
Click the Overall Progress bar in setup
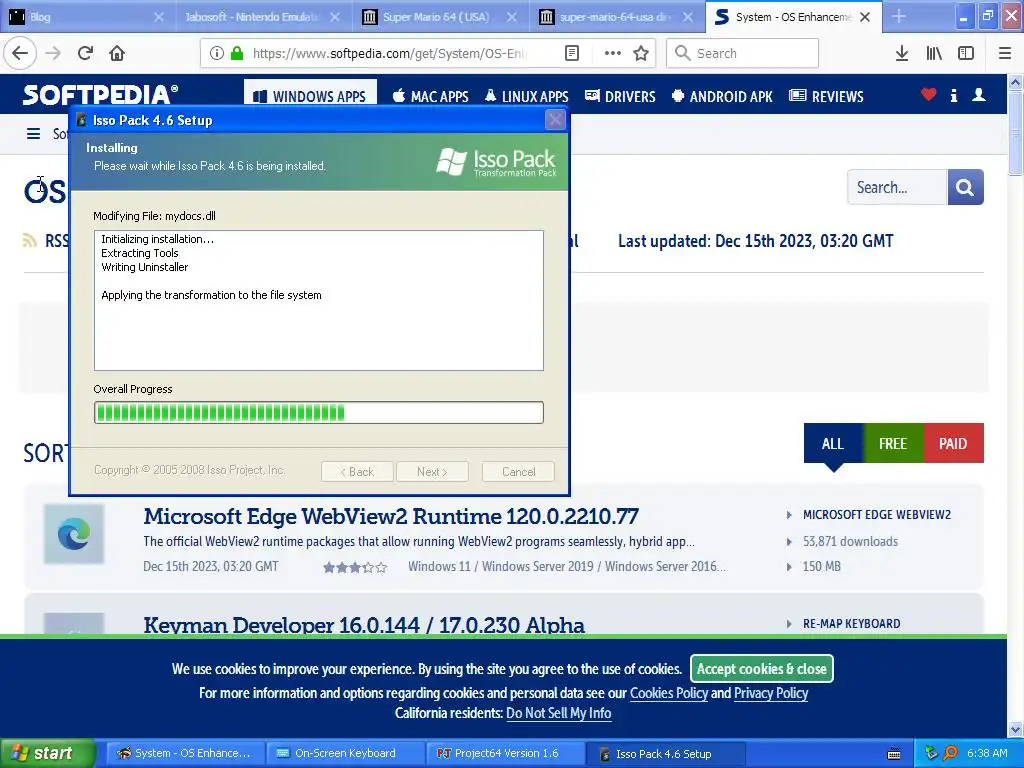tap(319, 412)
